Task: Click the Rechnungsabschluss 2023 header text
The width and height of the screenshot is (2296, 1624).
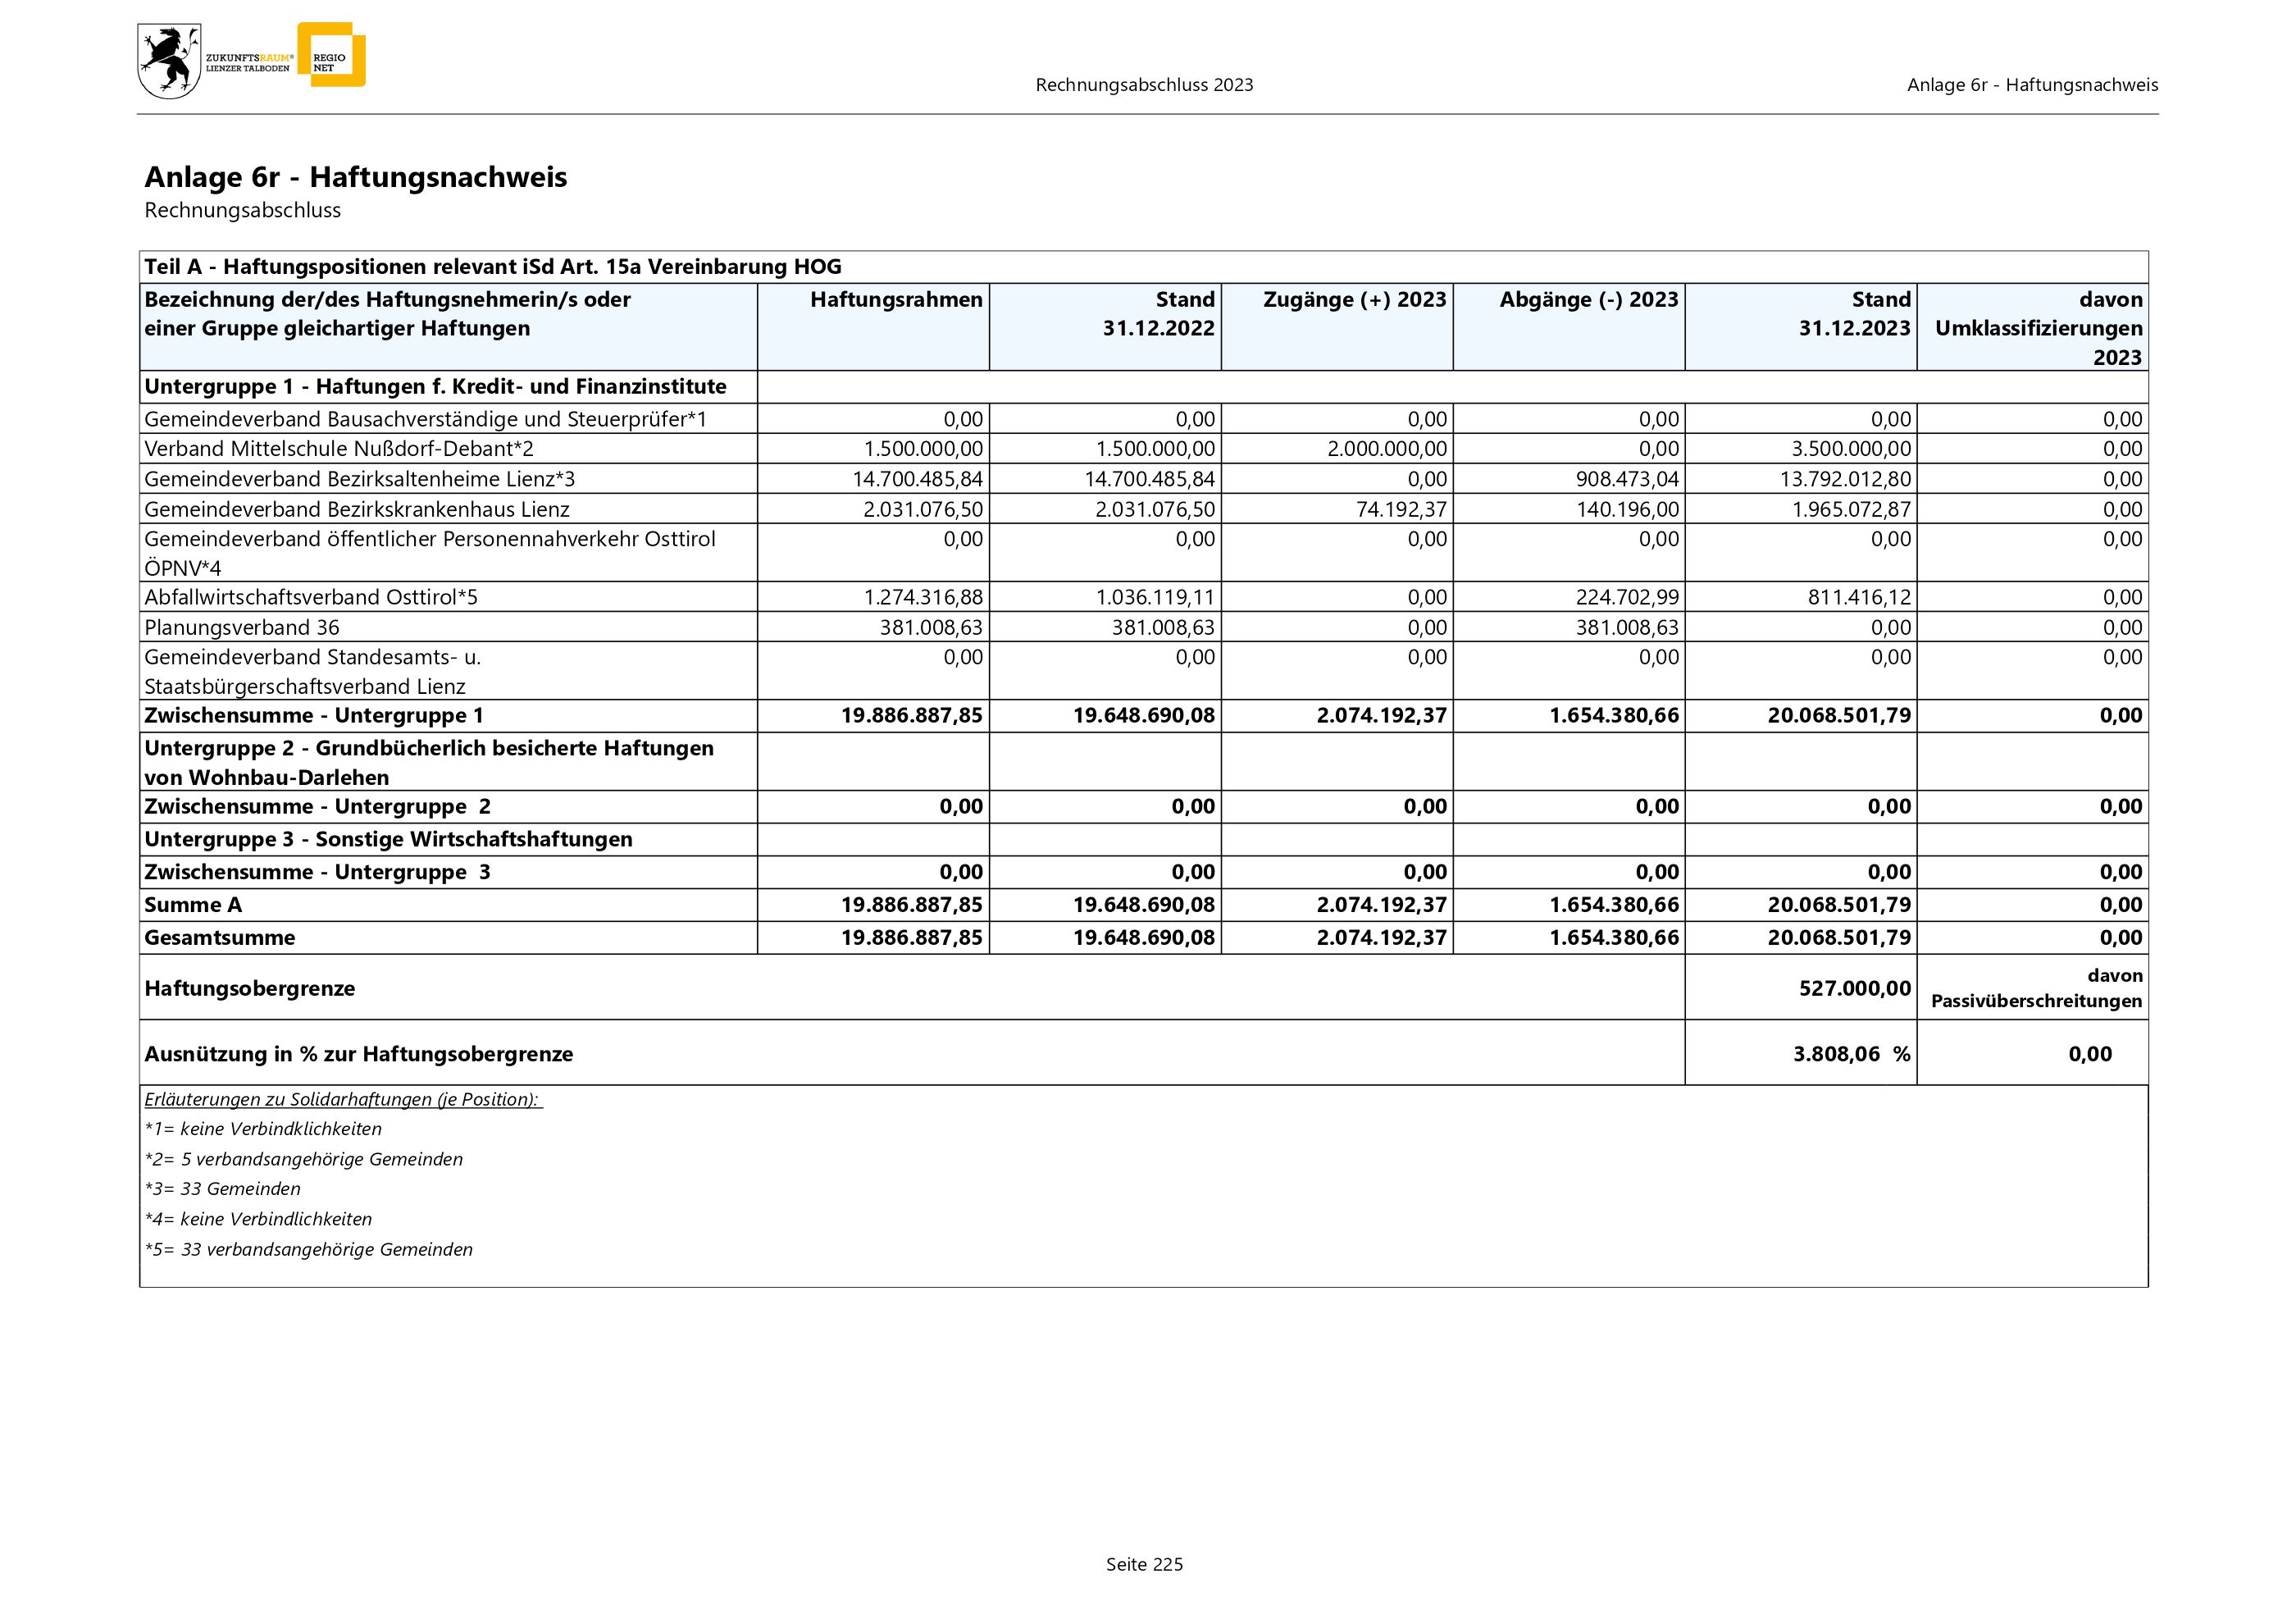Action: click(x=1144, y=85)
